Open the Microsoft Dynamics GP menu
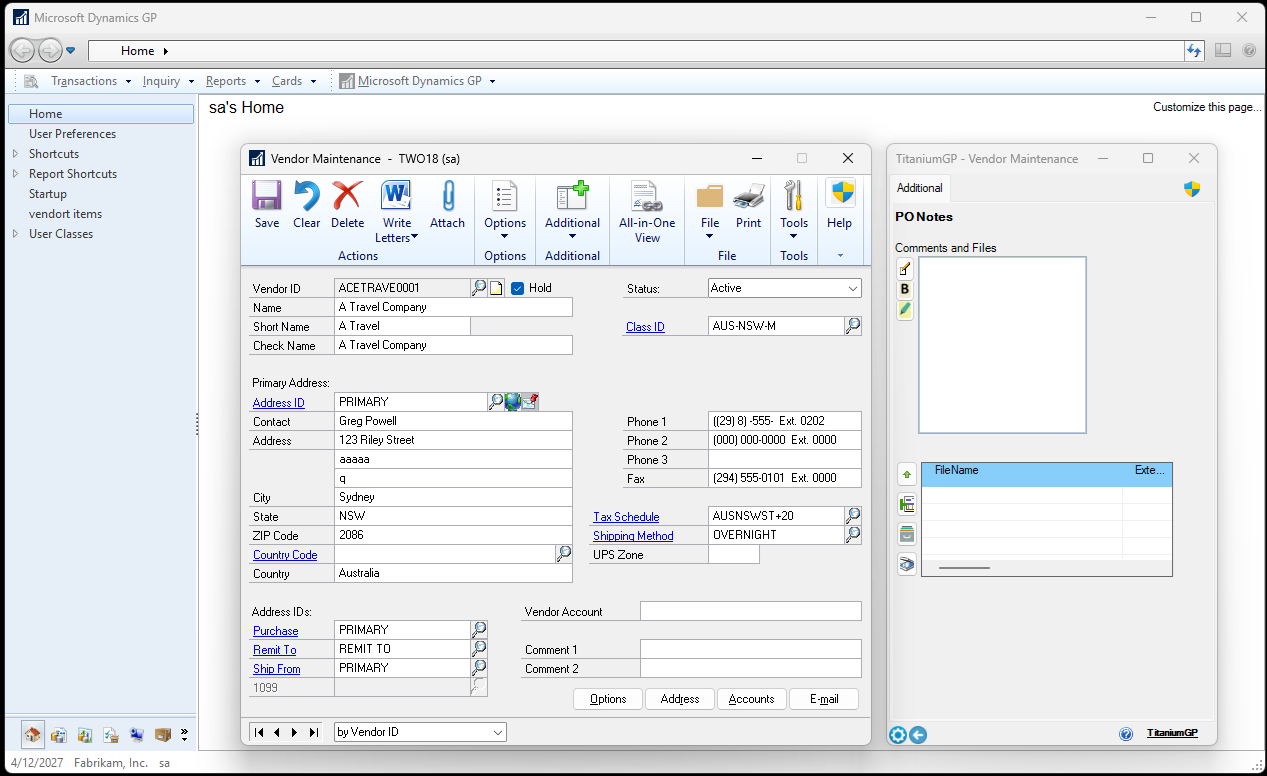 [x=418, y=81]
